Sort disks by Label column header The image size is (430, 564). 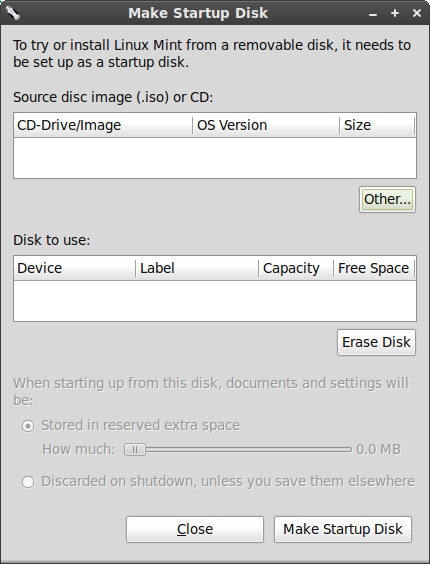[197, 268]
